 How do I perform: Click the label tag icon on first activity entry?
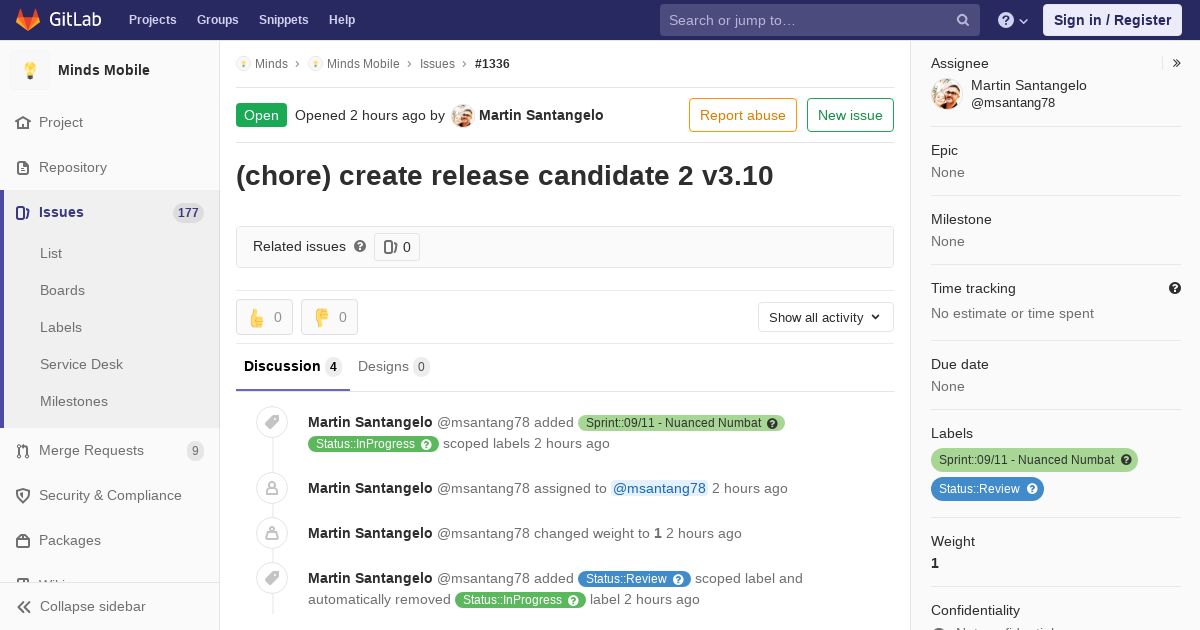[x=272, y=422]
